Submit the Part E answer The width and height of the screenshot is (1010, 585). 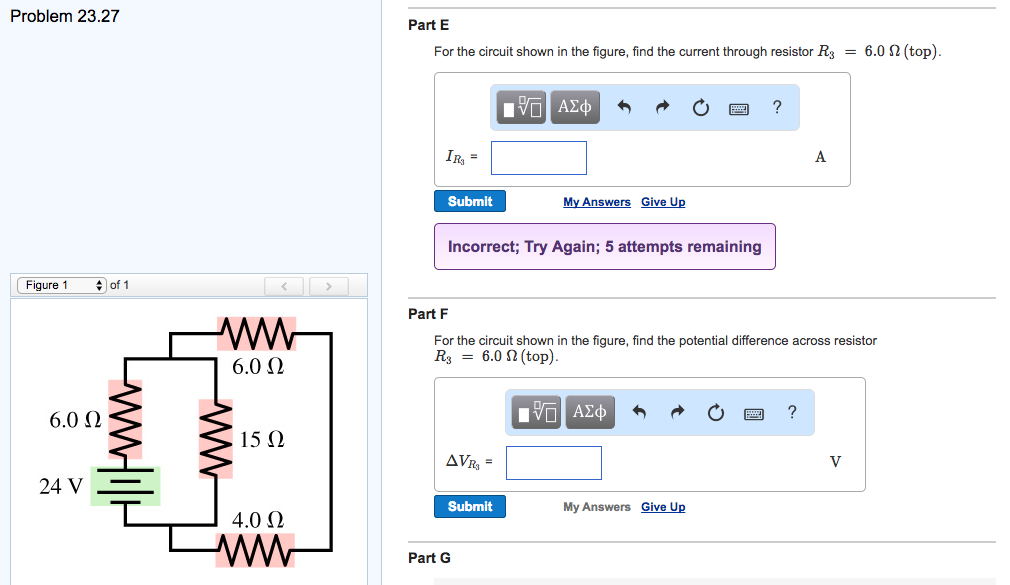tap(470, 201)
